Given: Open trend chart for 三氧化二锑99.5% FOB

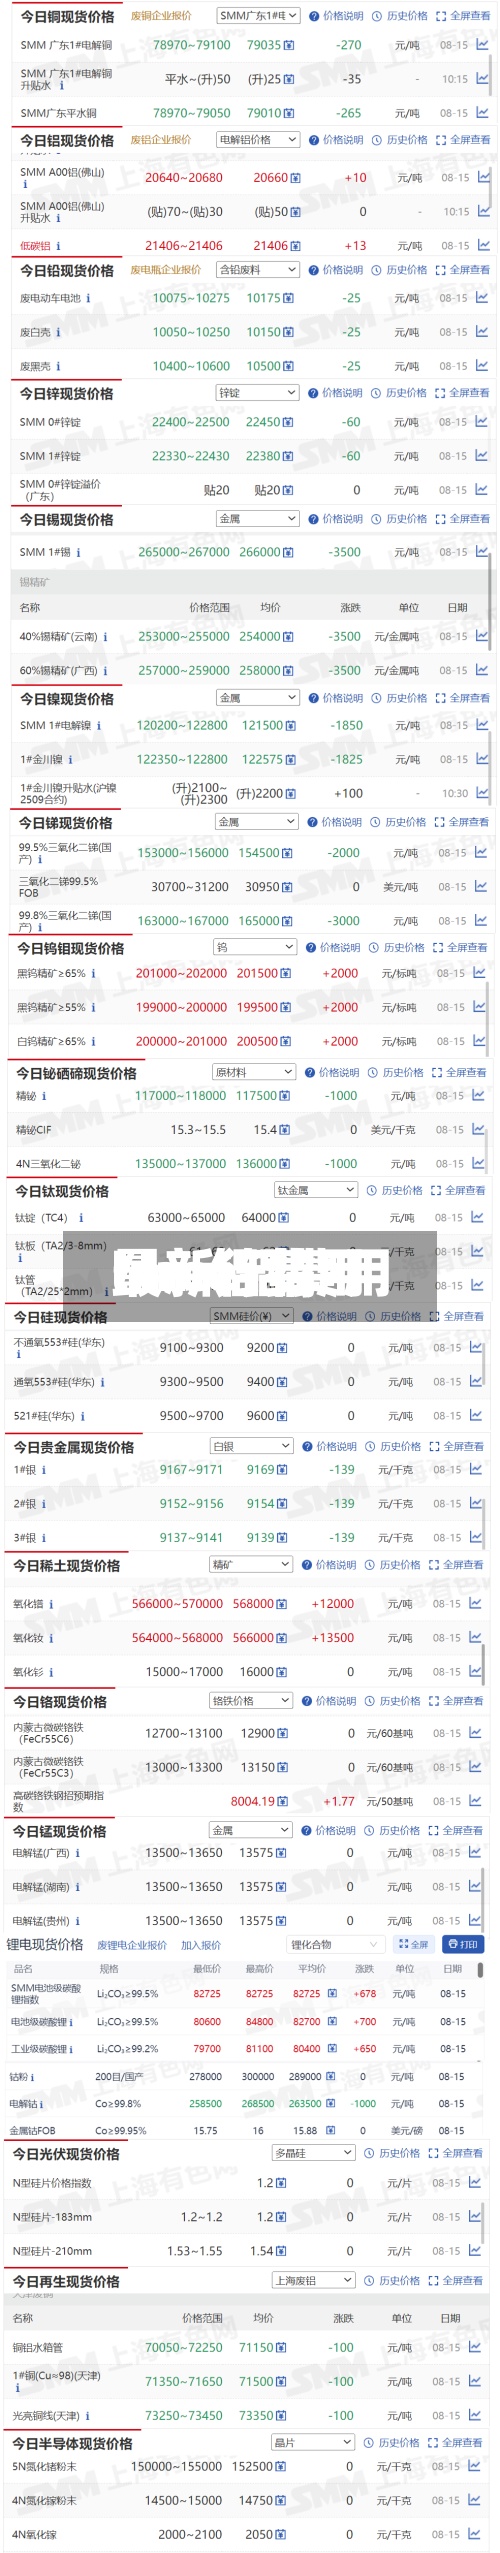Looking at the screenshot, I should 483,887.
